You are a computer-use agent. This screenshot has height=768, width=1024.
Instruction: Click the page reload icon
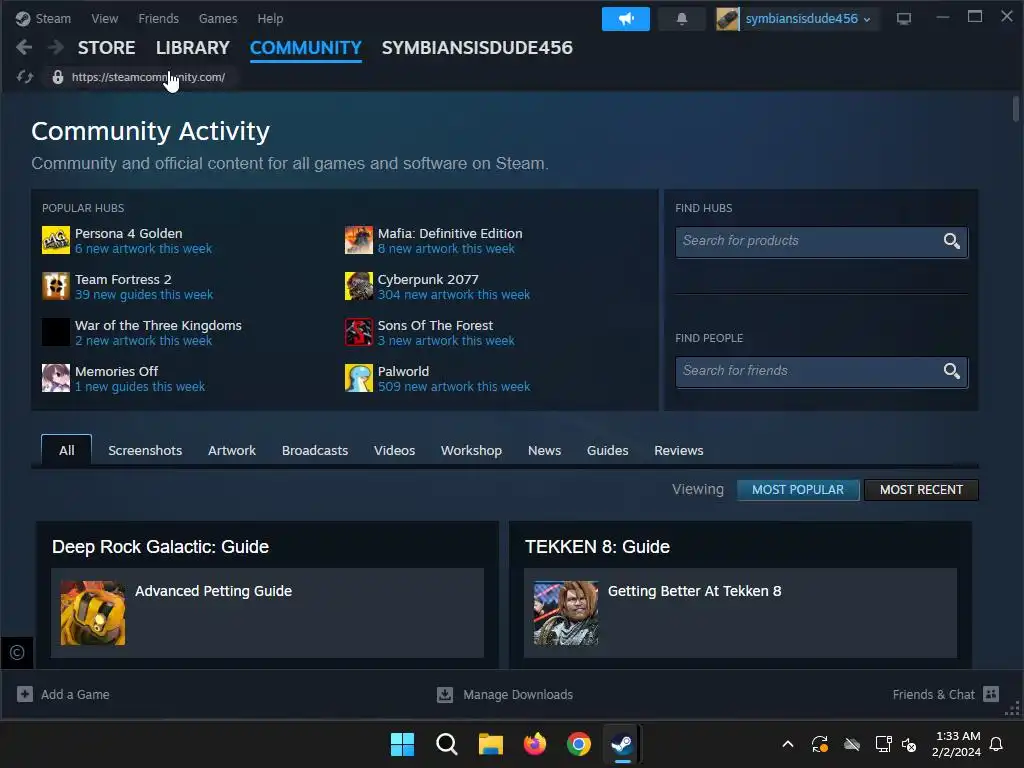(x=25, y=77)
